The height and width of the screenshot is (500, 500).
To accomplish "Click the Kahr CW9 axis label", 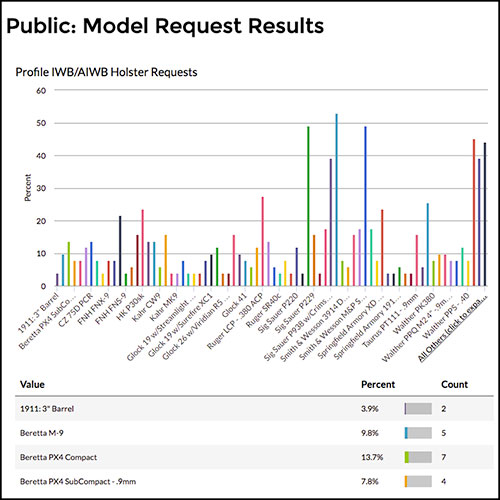I will click(x=147, y=308).
